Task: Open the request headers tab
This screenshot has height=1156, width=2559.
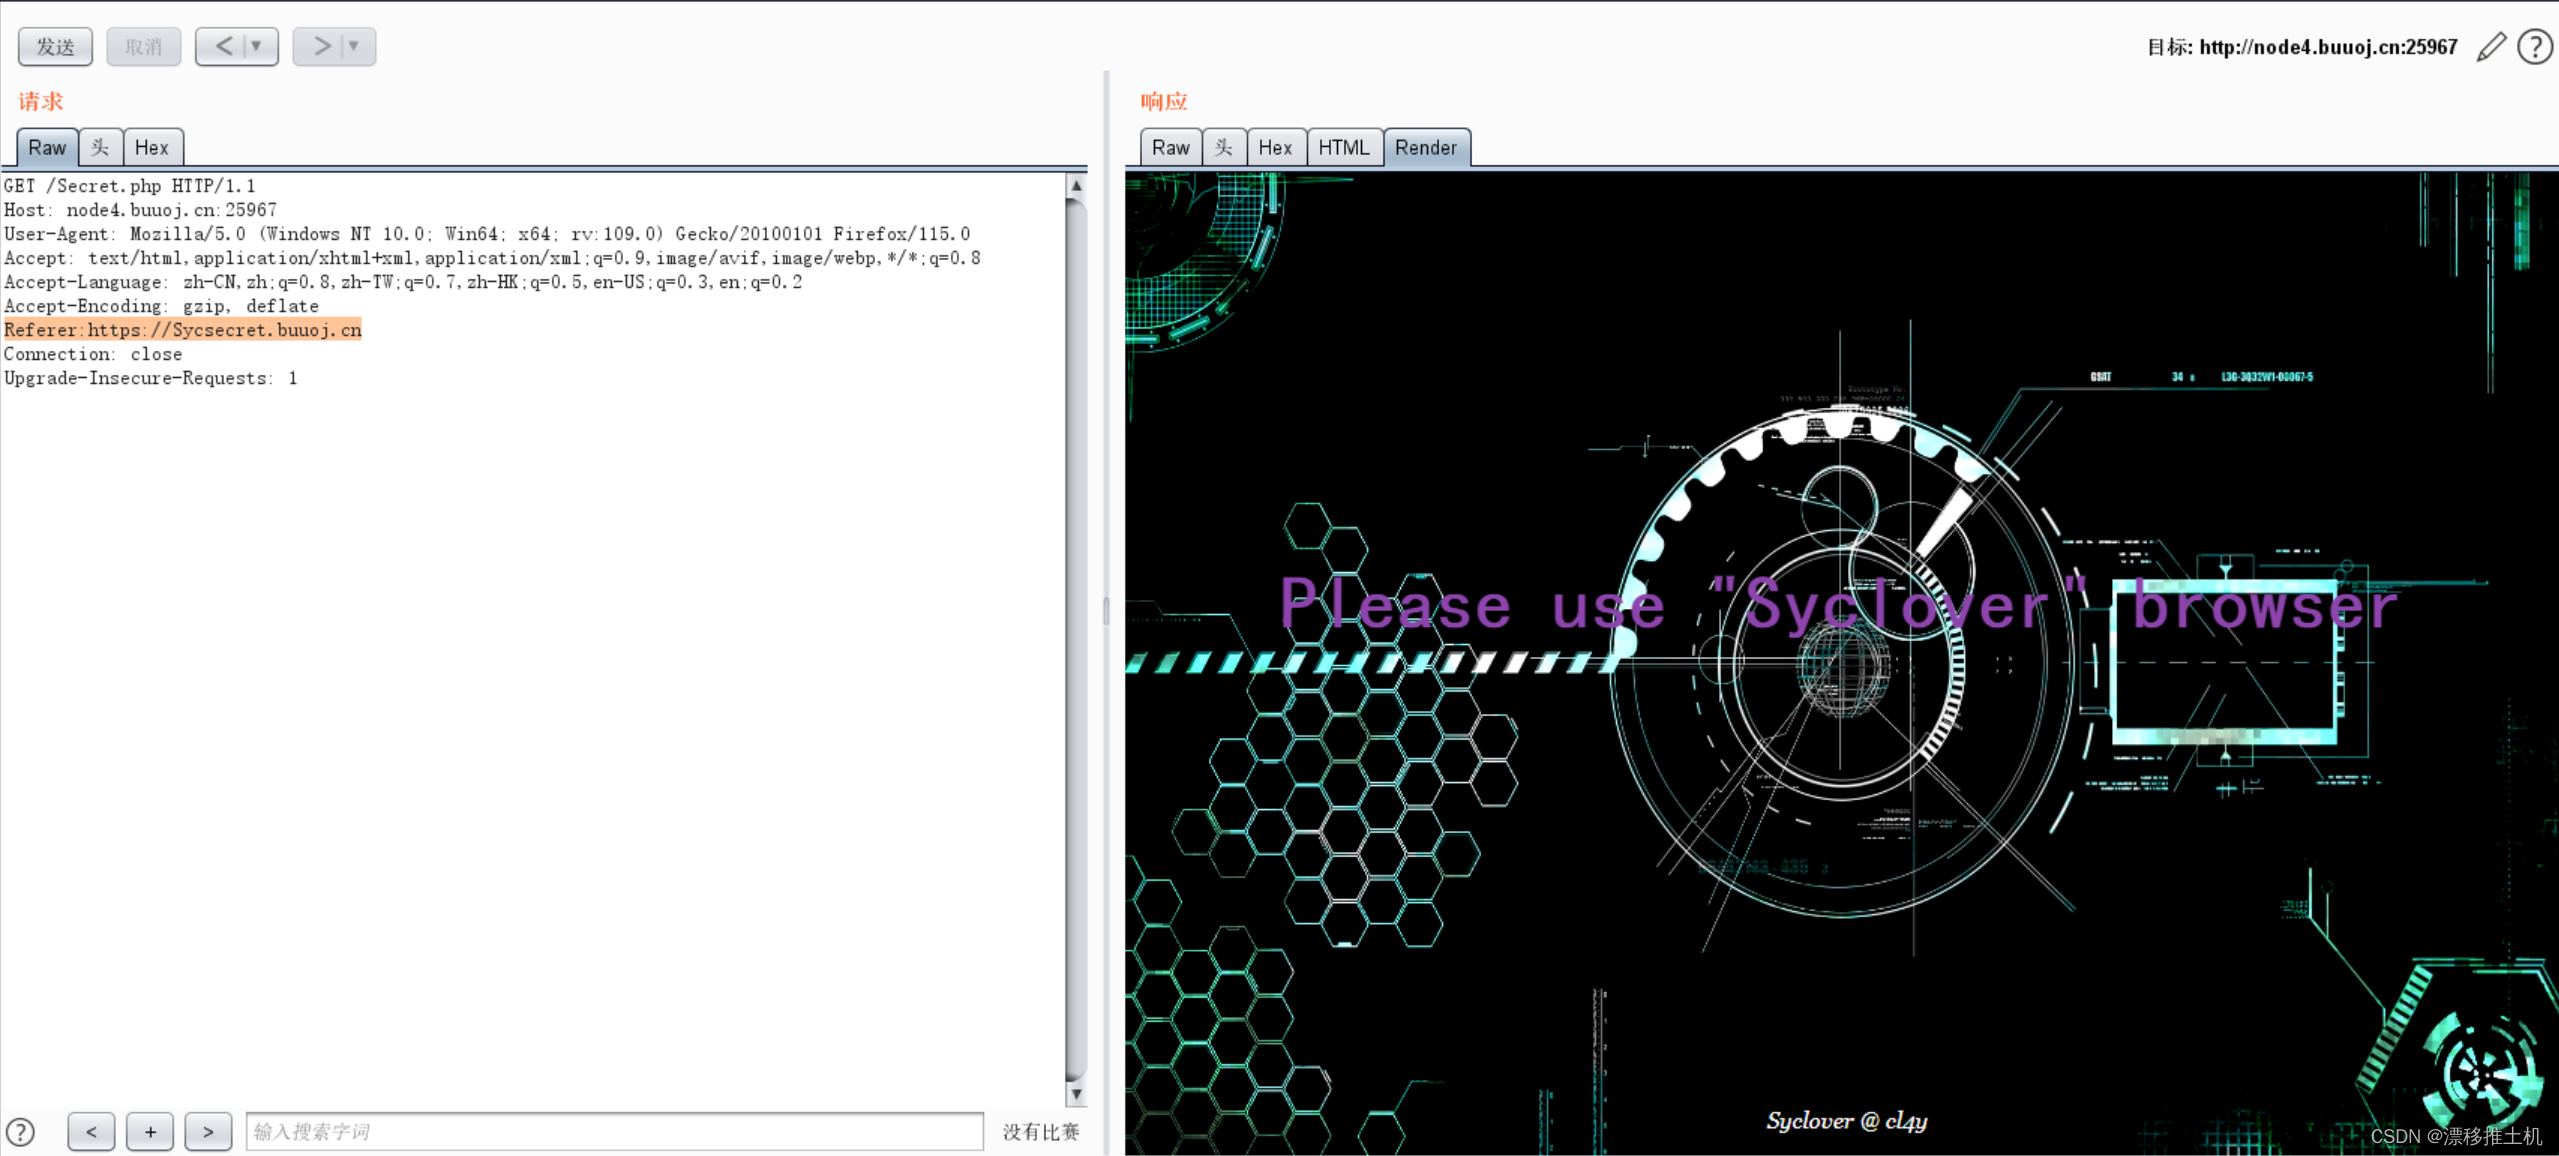Action: coord(100,148)
